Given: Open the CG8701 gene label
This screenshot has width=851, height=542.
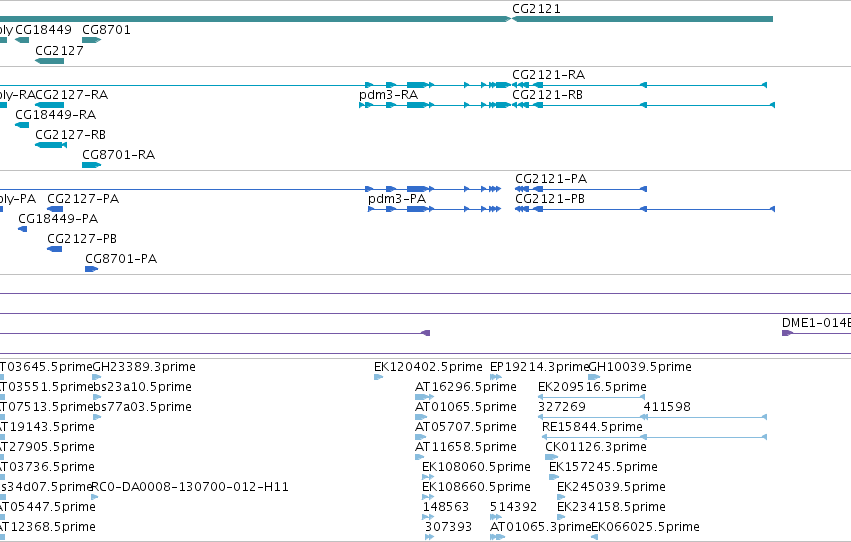Looking at the screenshot, I should (106, 29).
